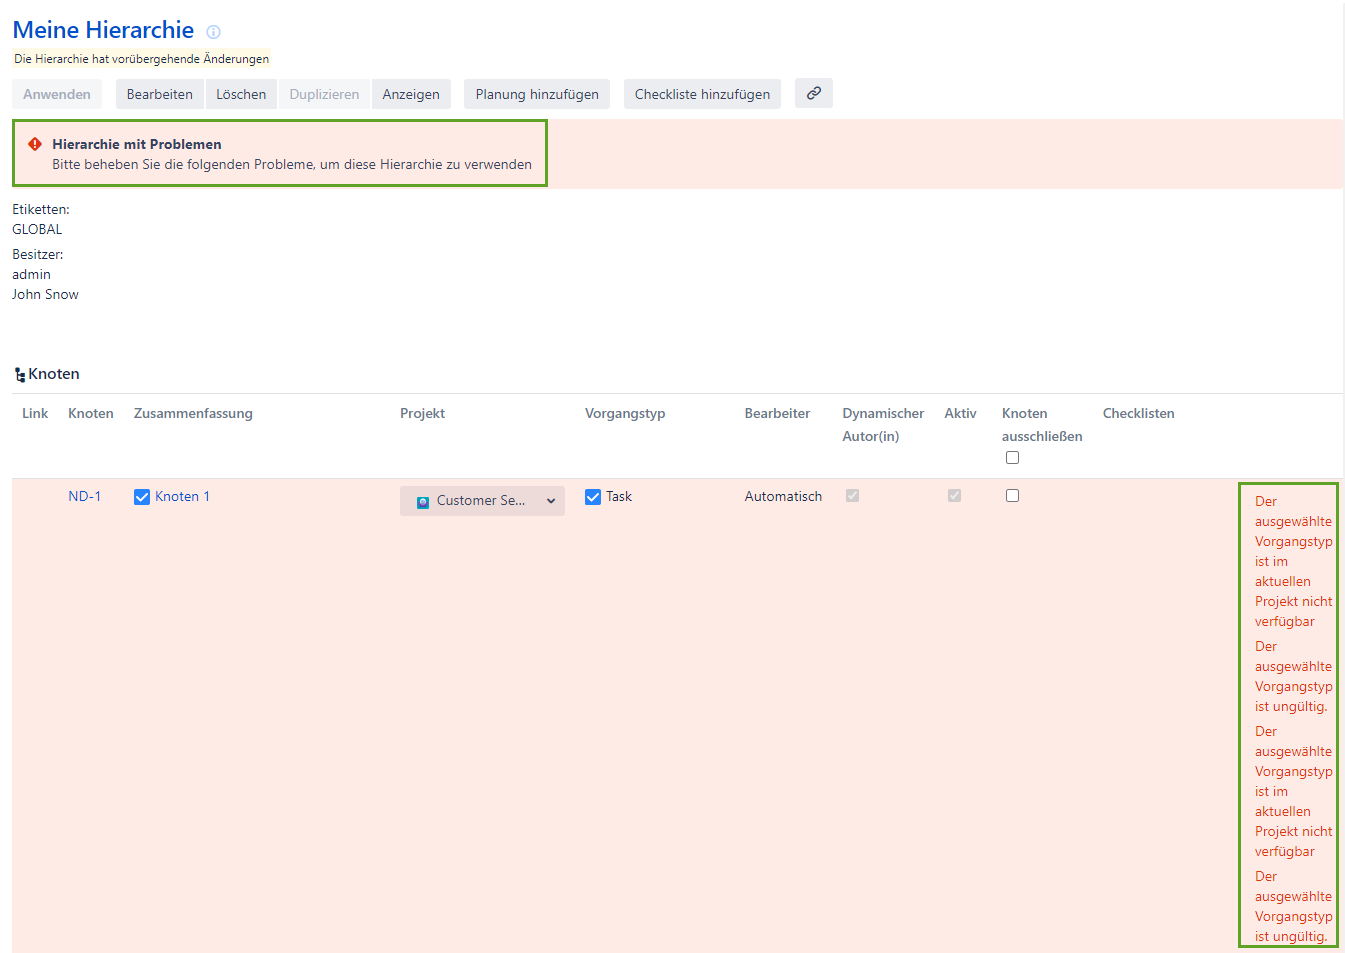Click the Knoten tree structure icon
Screen dimensions: 1345x953
click(x=20, y=375)
